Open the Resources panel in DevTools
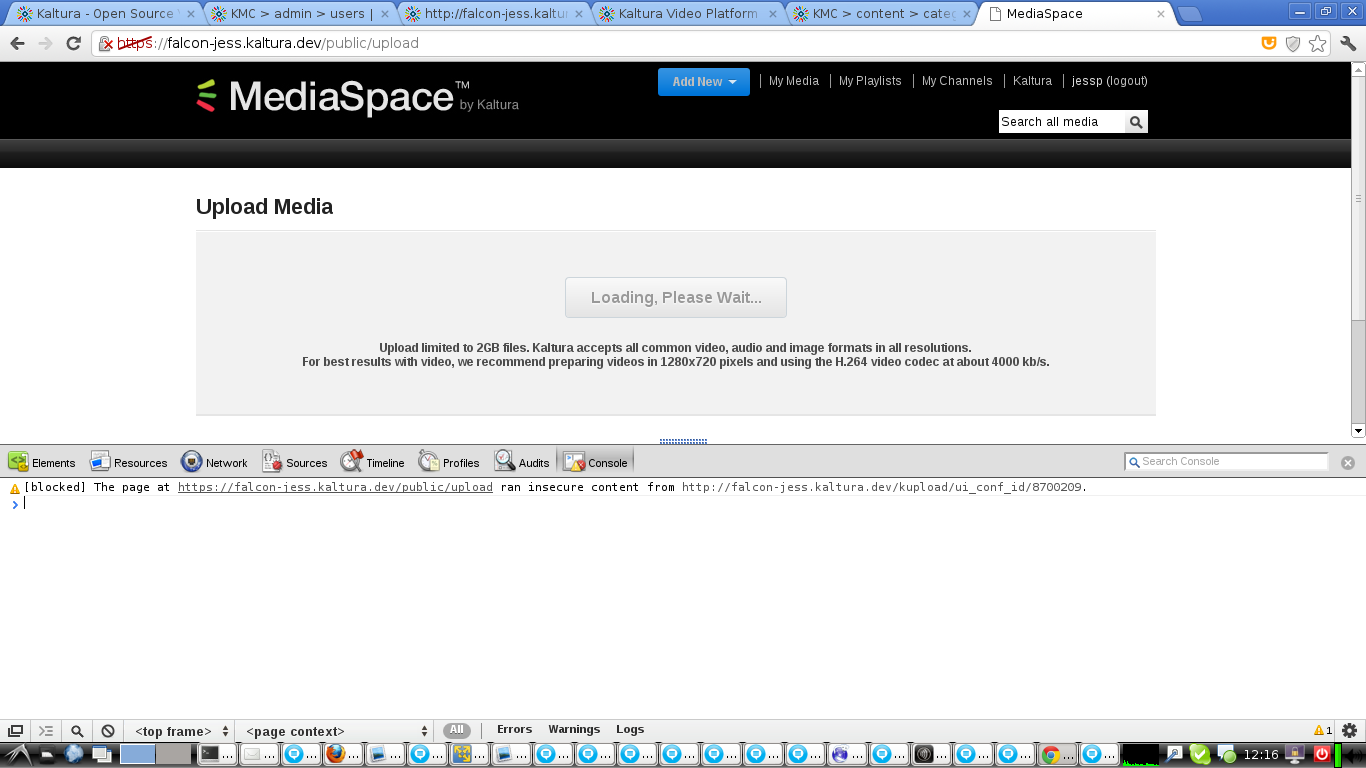1366x768 pixels. 128,462
